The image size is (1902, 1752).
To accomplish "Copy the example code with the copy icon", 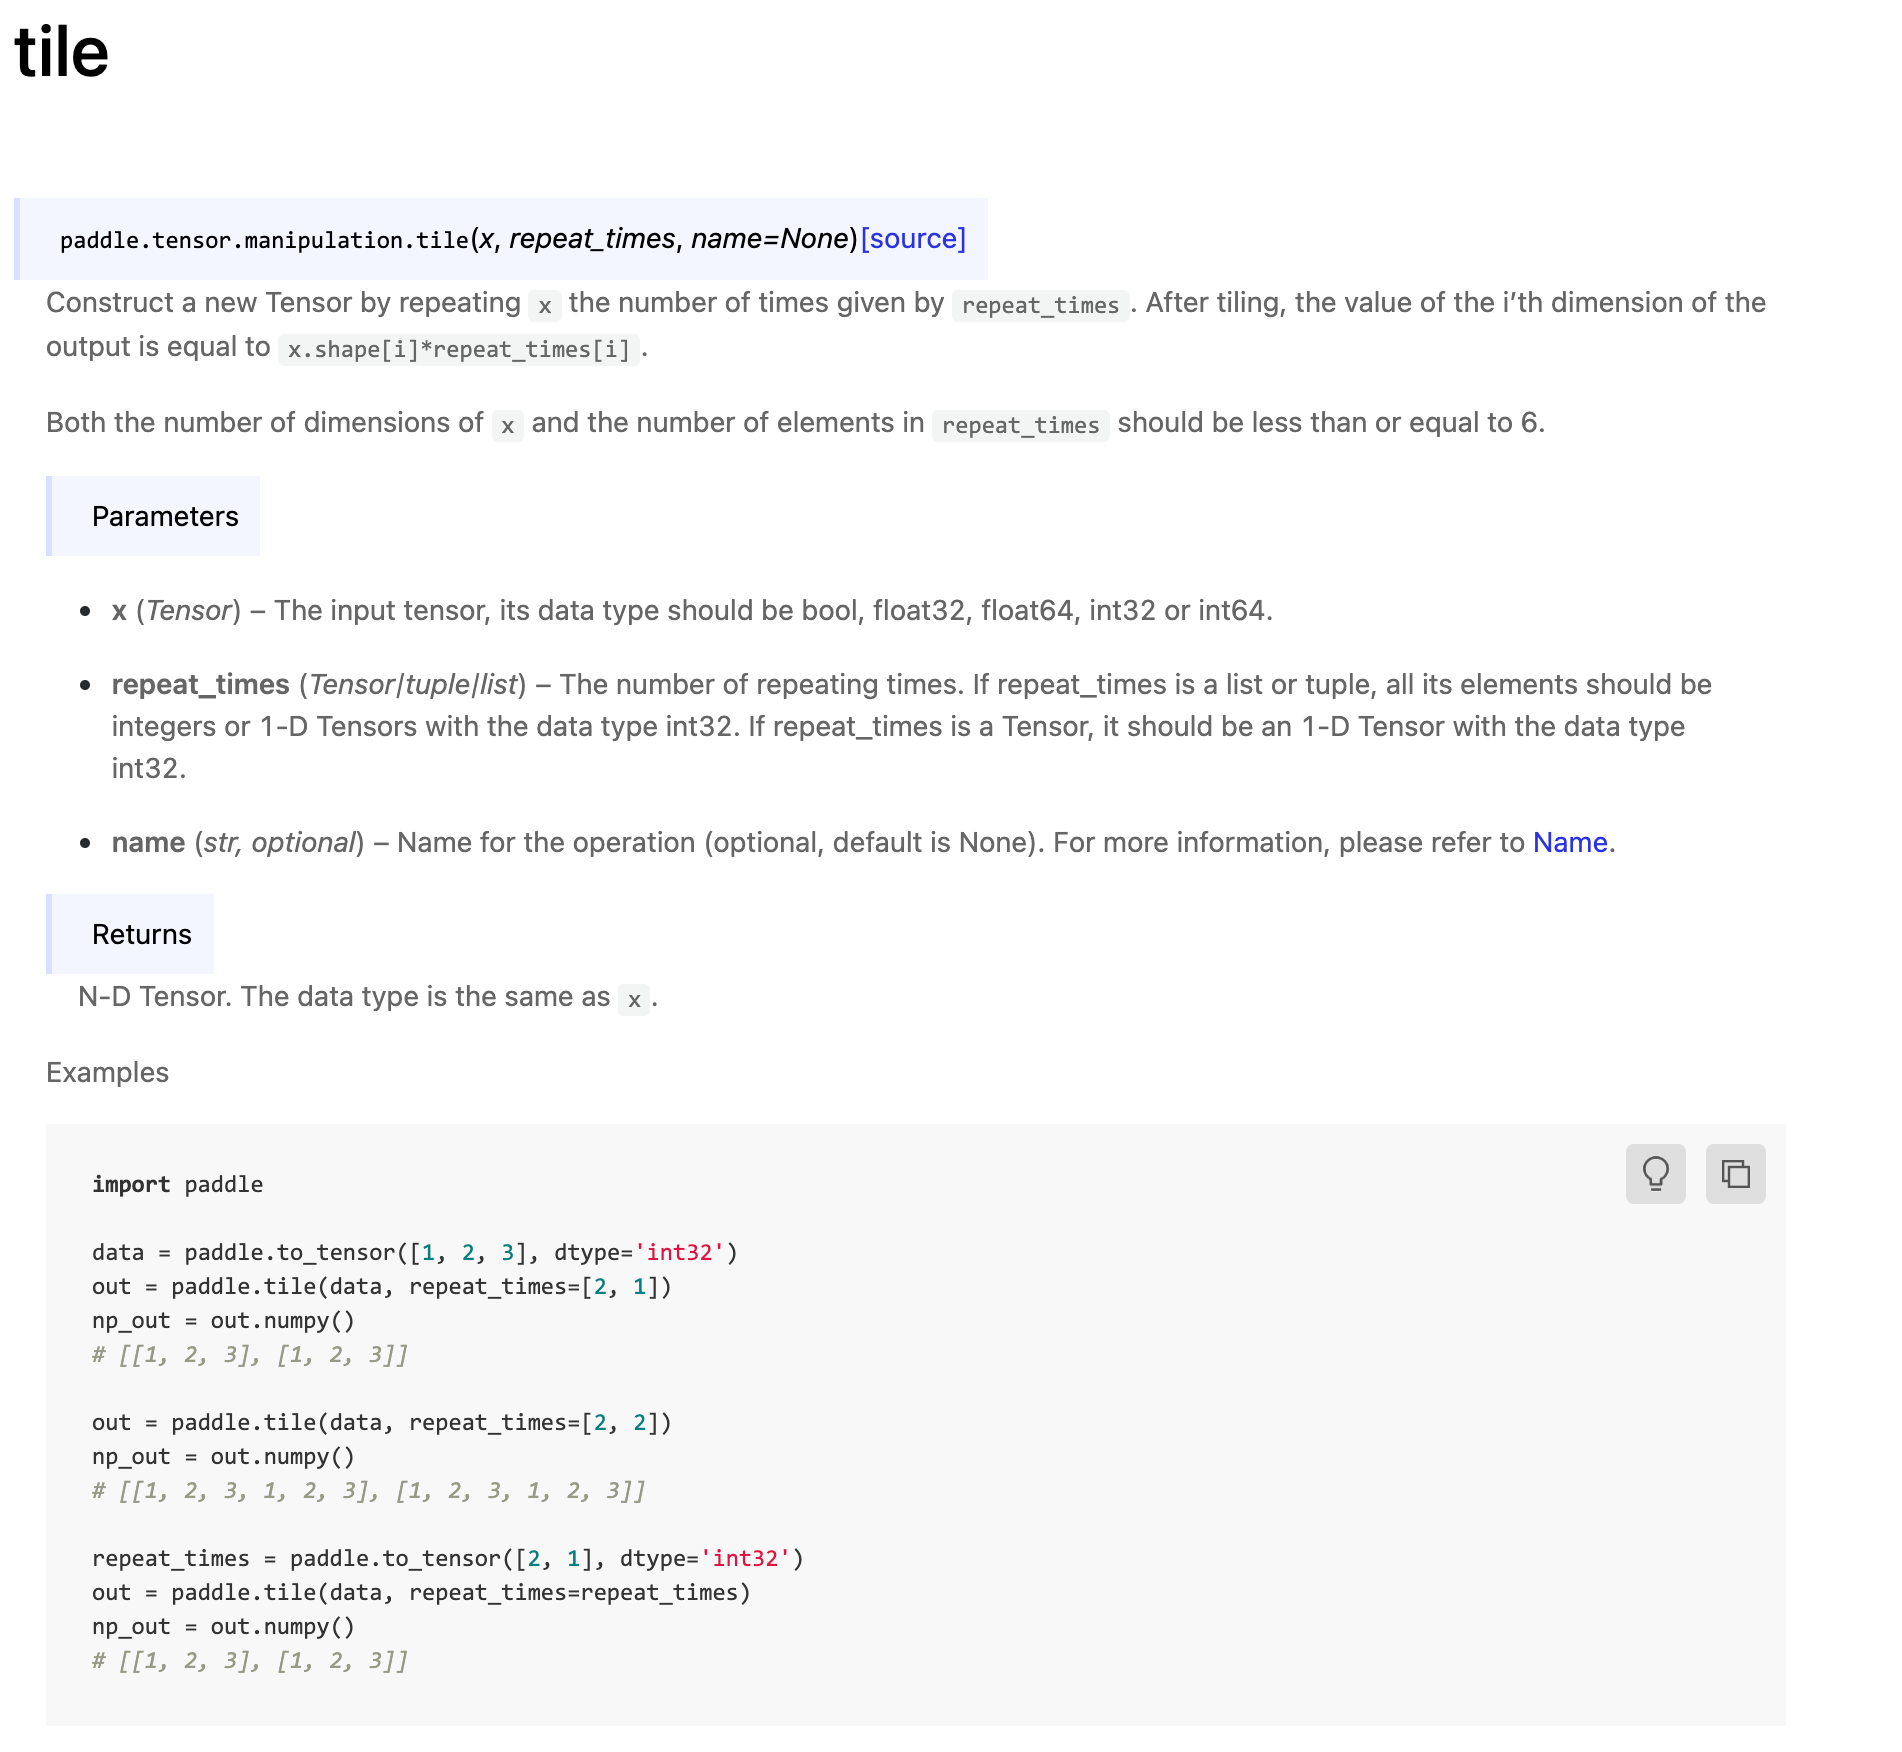I will [1735, 1173].
